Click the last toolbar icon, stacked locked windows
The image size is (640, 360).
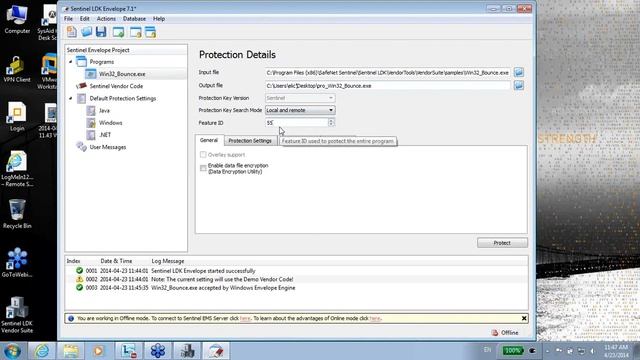coord(151,32)
